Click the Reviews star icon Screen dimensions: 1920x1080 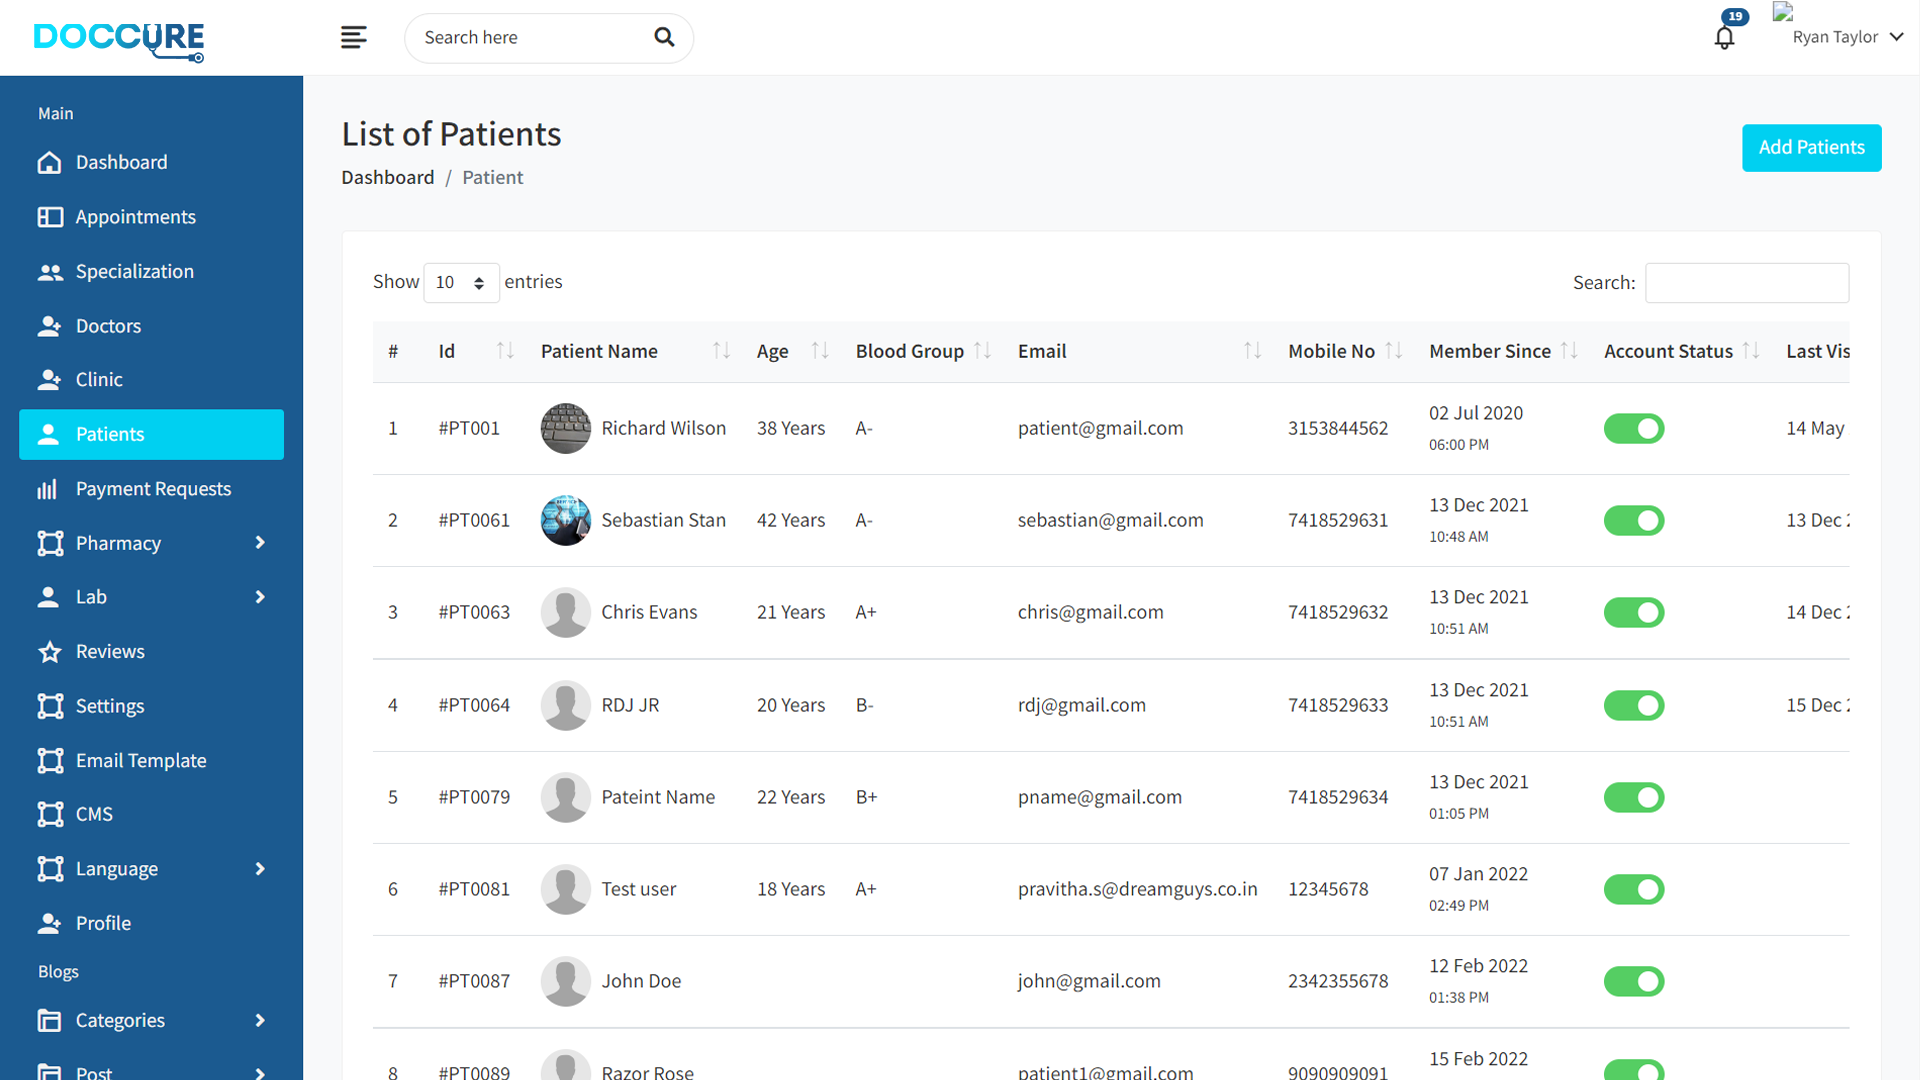click(49, 652)
